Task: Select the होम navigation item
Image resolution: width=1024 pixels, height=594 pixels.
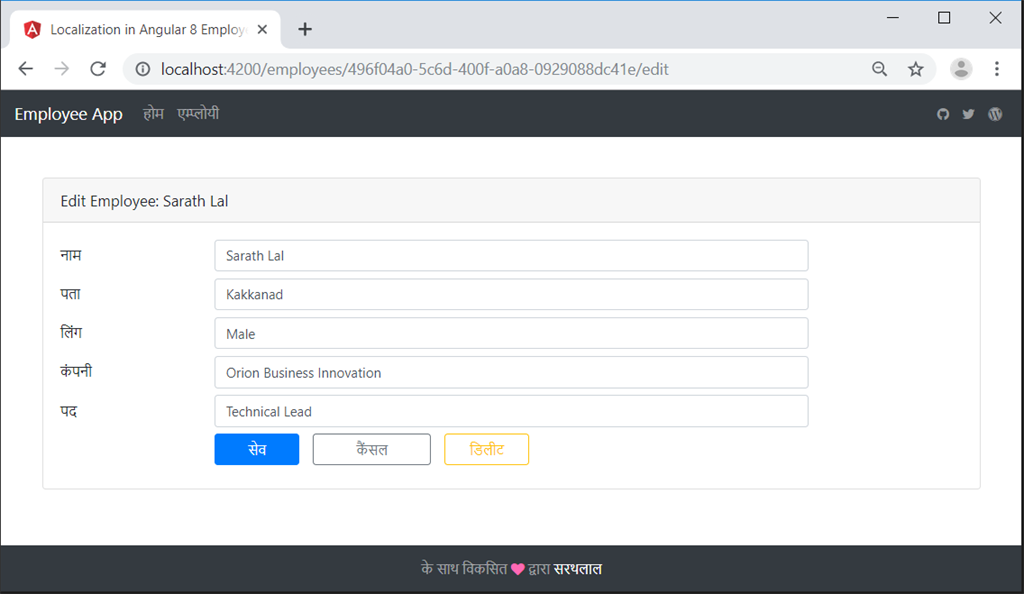Action: [154, 114]
